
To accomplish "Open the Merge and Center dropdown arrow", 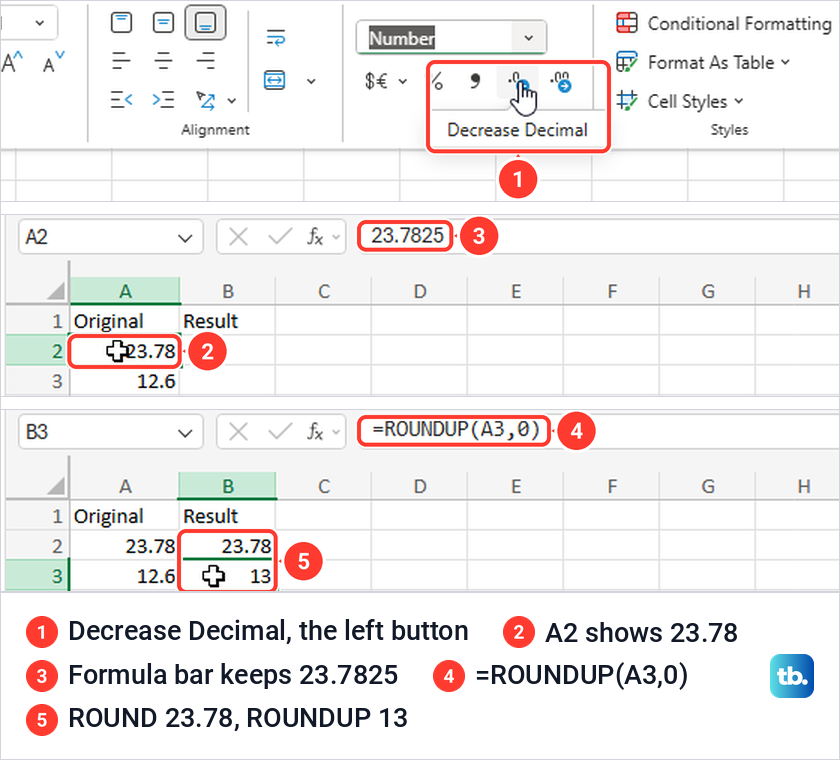I will click(x=311, y=81).
